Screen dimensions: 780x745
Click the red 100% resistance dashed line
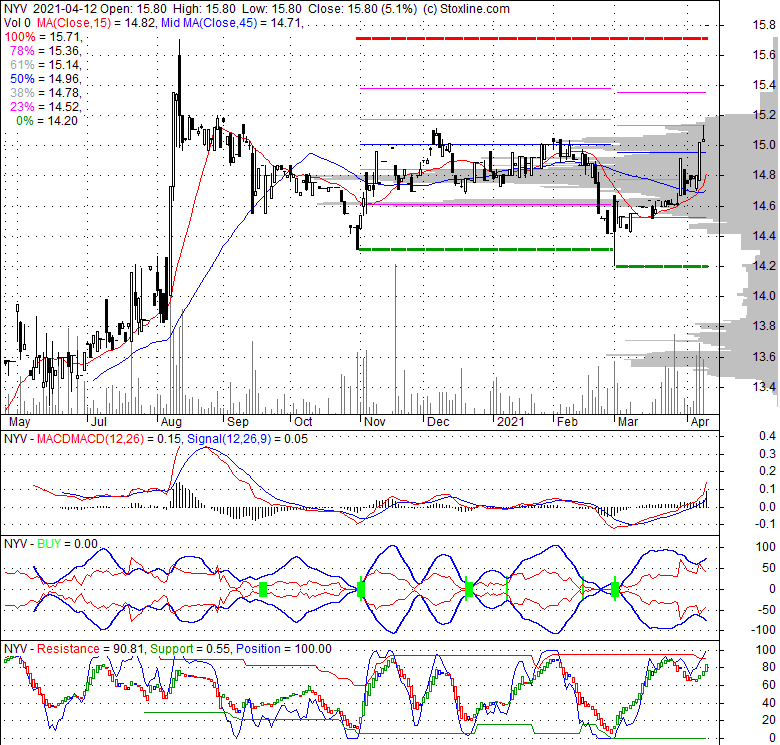point(532,38)
